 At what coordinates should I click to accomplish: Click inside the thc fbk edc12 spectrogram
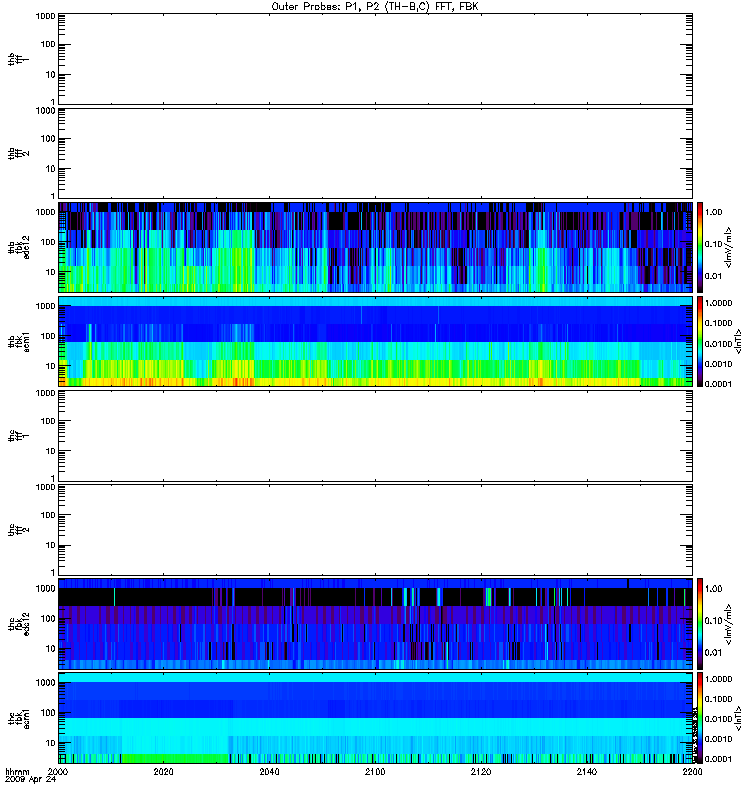pos(375,623)
